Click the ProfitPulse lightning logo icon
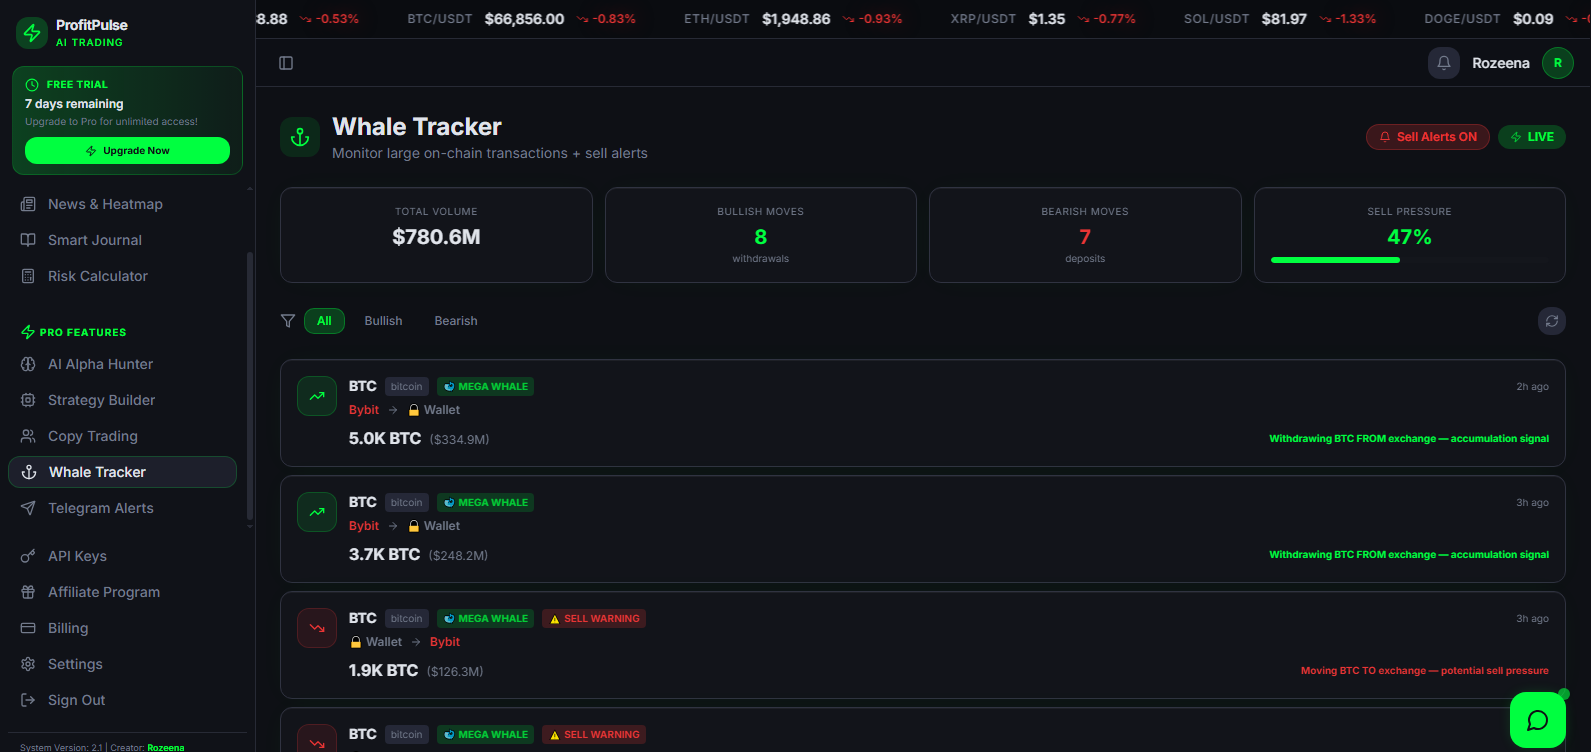Viewport: 1591px width, 752px height. pos(32,33)
